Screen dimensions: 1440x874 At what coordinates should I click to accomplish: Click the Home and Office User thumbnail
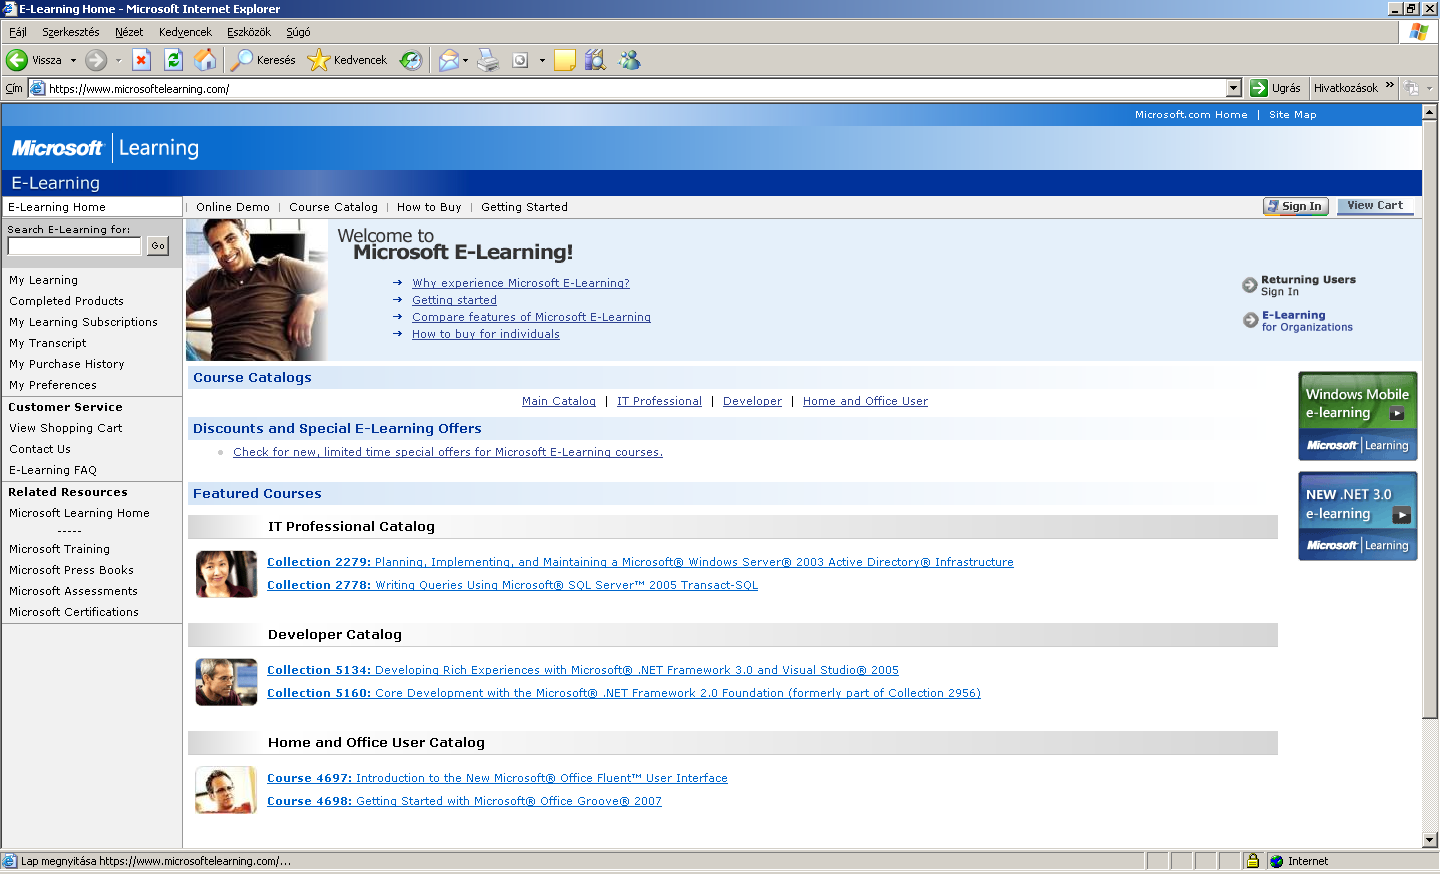(226, 790)
